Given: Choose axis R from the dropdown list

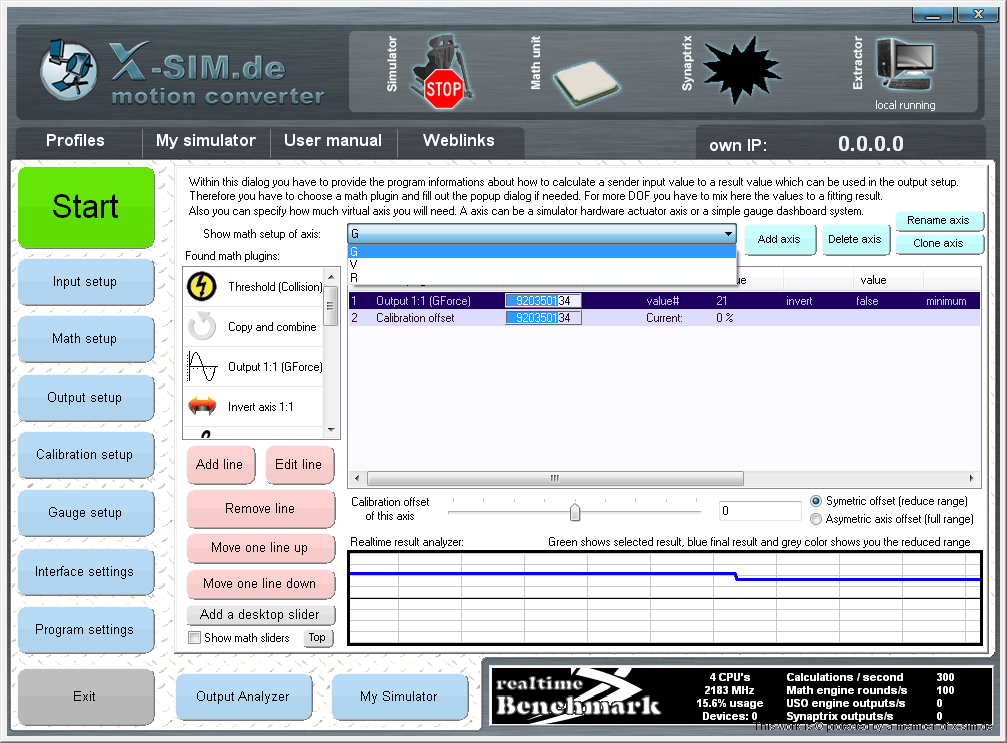Looking at the screenshot, I should pyautogui.click(x=354, y=277).
